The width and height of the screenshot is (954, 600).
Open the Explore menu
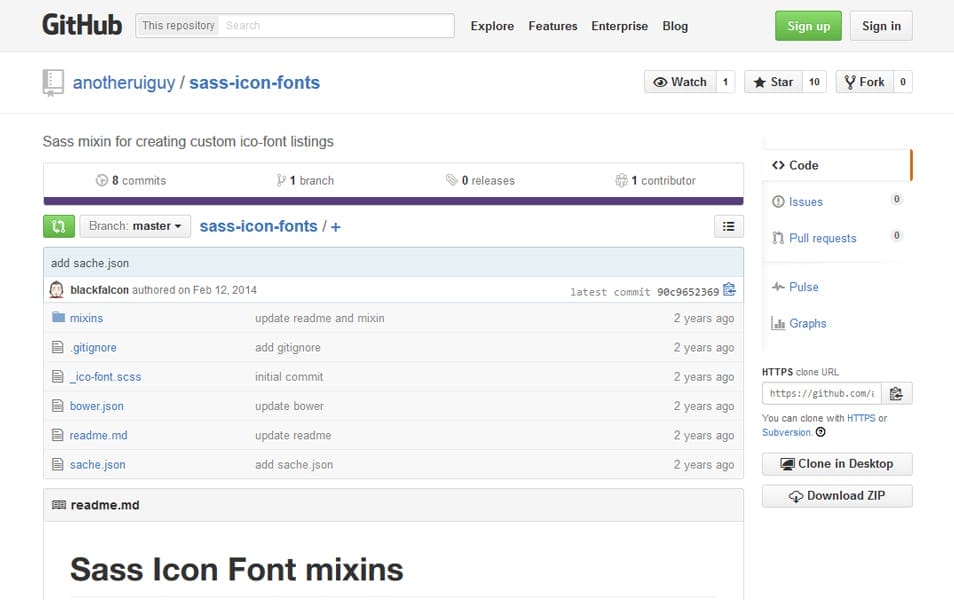(492, 26)
